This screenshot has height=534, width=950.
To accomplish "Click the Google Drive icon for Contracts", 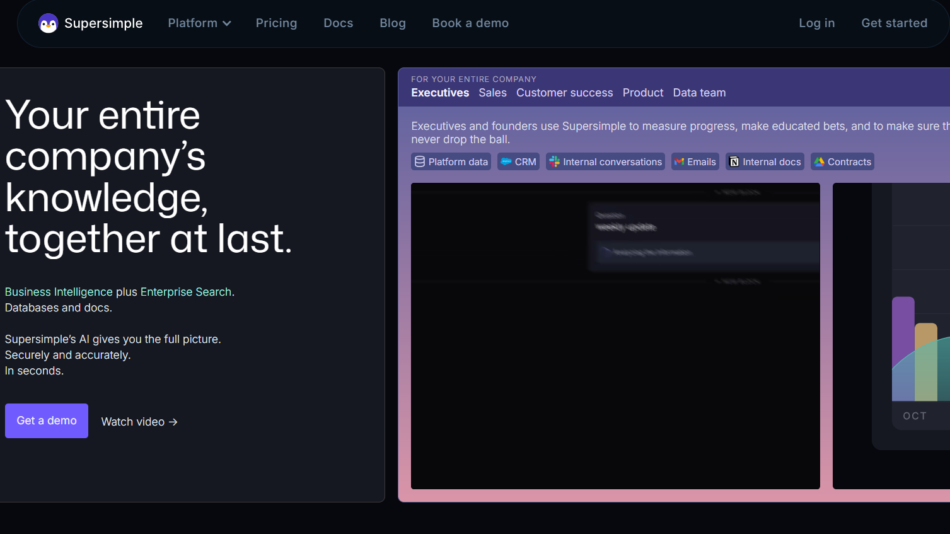I will pyautogui.click(x=819, y=162).
